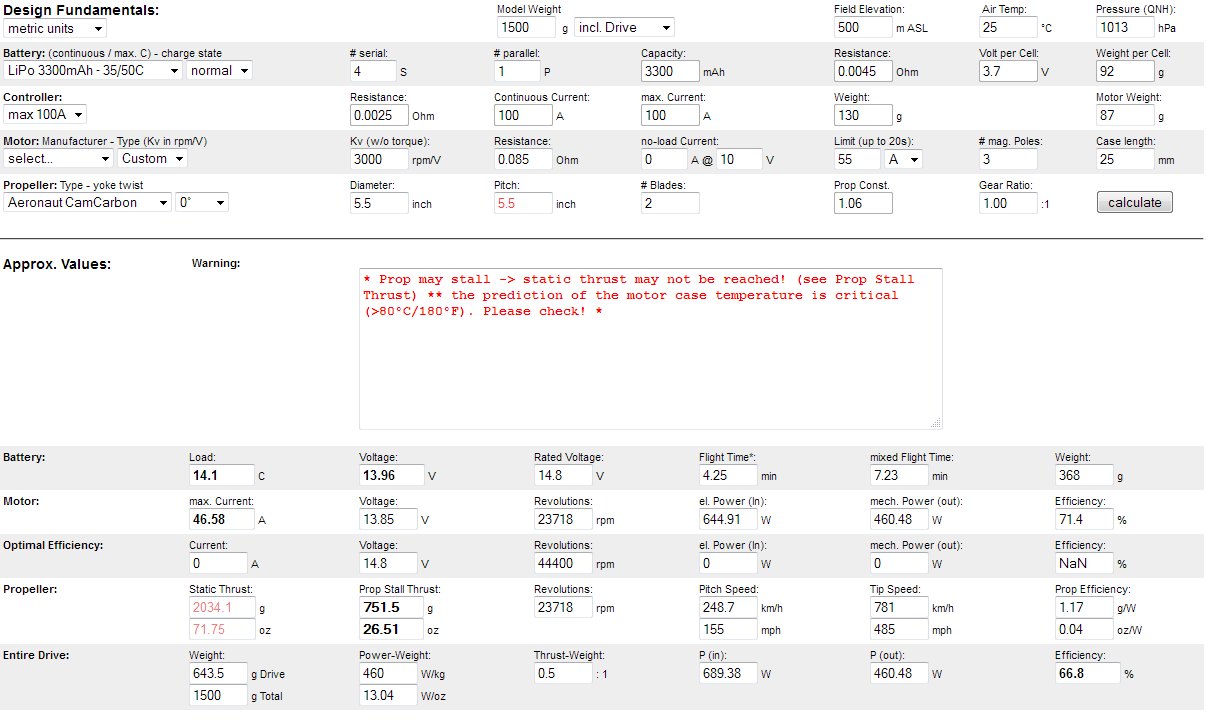Open the LiPo 3300mAh battery dropdown

pyautogui.click(x=92, y=70)
